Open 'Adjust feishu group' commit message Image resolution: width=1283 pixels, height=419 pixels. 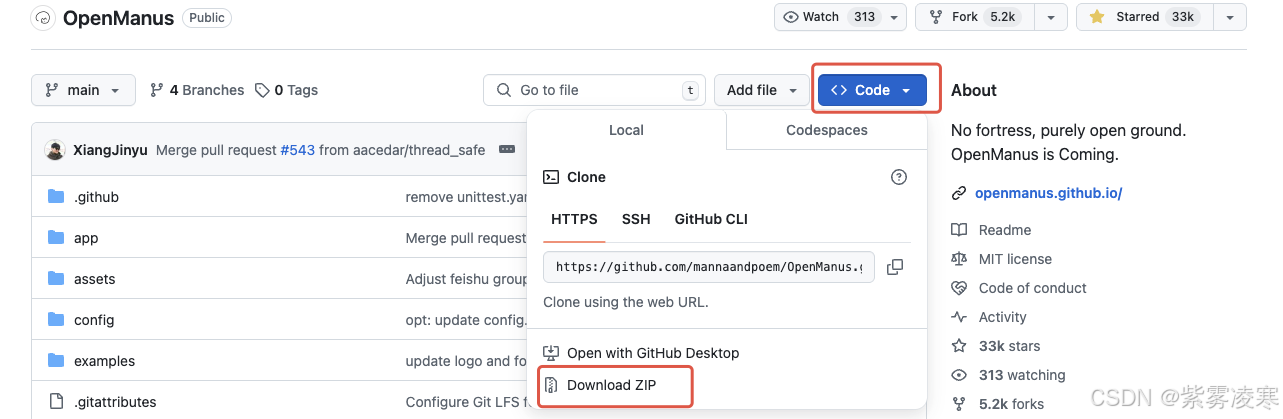[466, 279]
